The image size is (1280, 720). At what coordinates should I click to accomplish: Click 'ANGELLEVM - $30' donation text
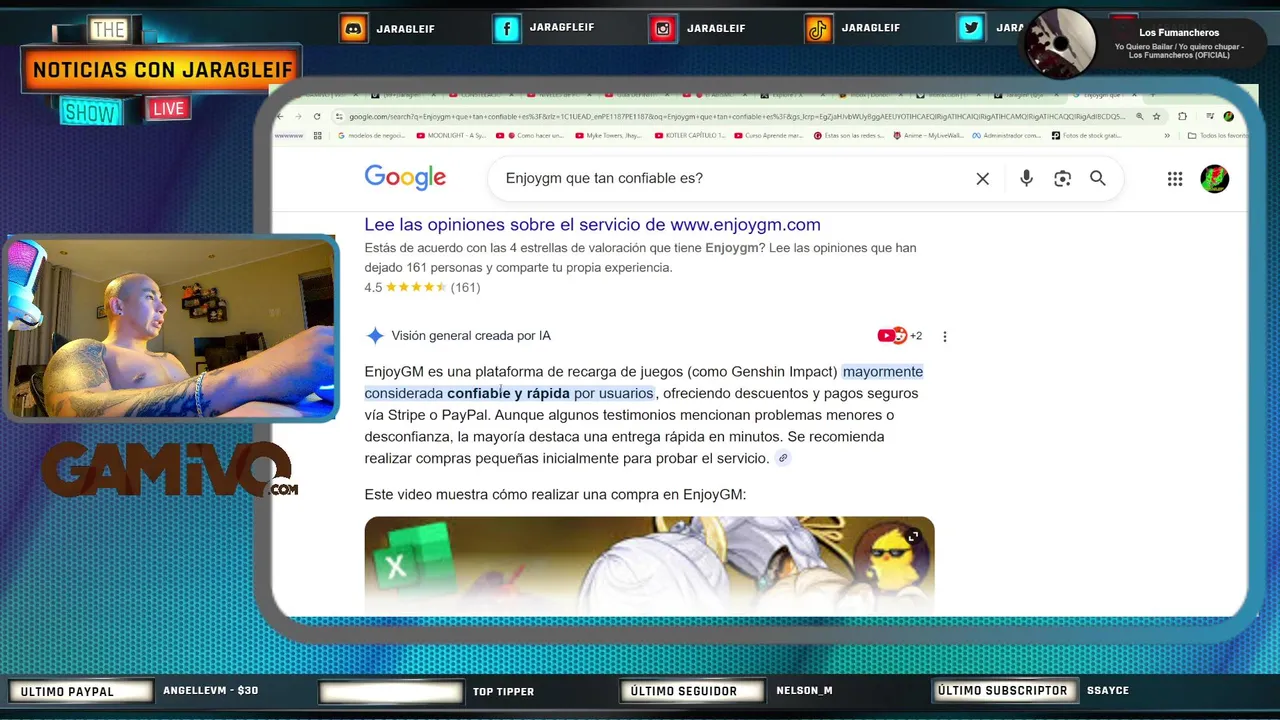point(211,691)
